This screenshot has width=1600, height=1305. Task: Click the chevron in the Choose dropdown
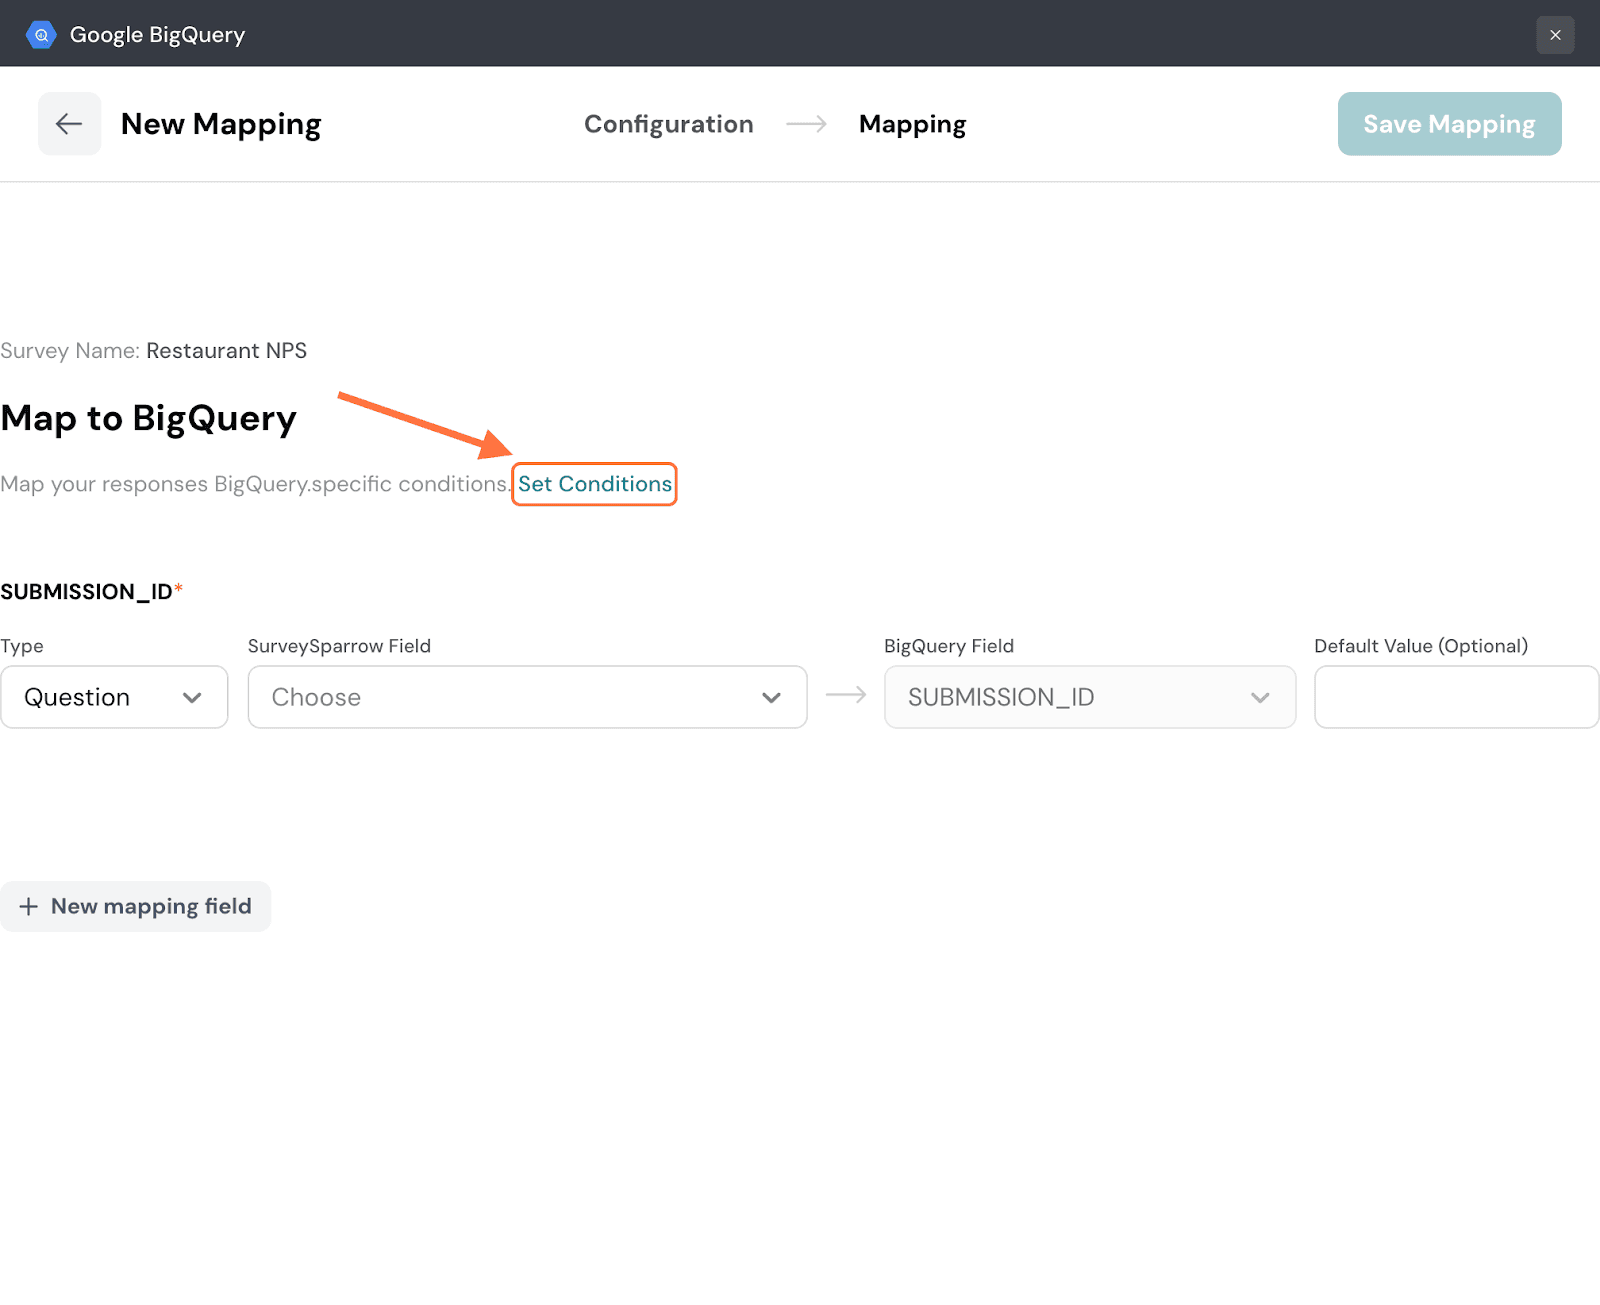click(771, 698)
